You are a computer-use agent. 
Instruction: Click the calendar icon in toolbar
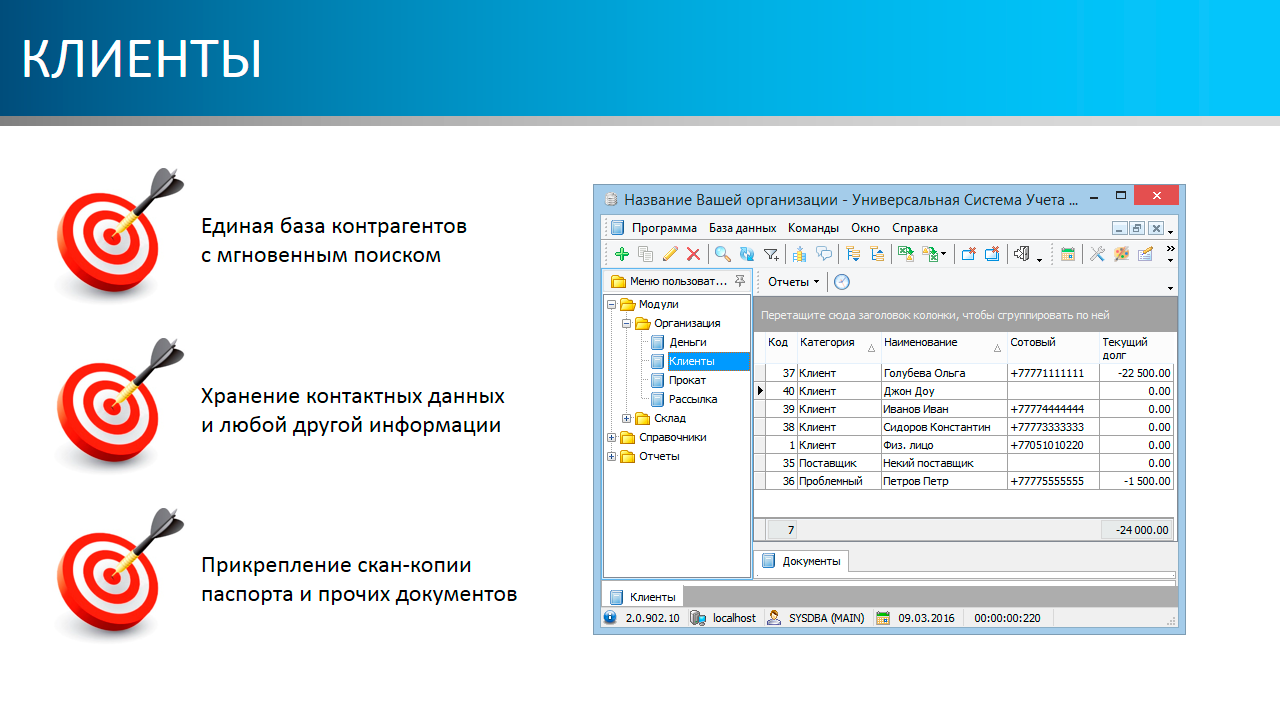(1068, 254)
